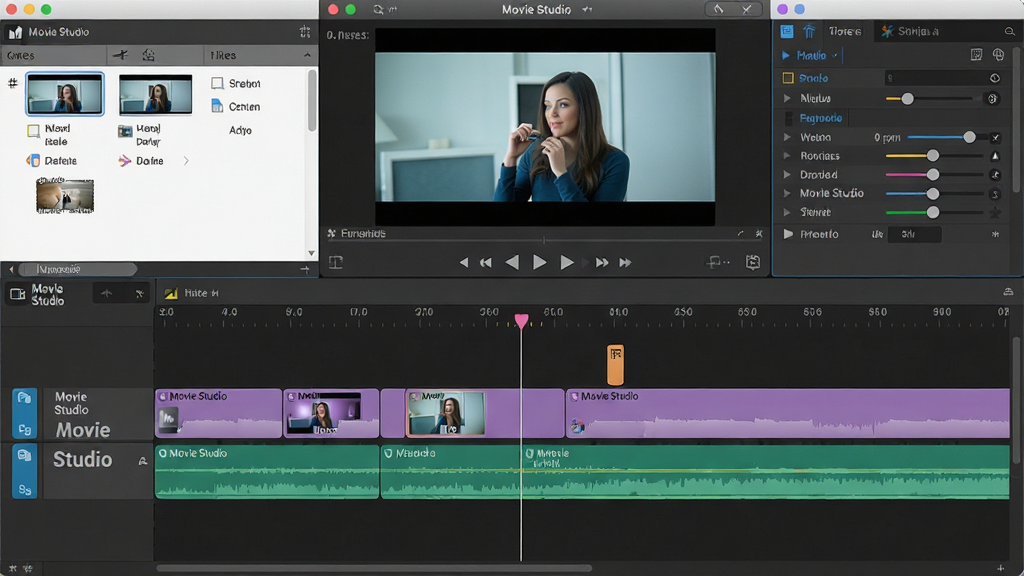This screenshot has width=1024, height=576.
Task: Click the timeline camera icon
Action: 18,295
